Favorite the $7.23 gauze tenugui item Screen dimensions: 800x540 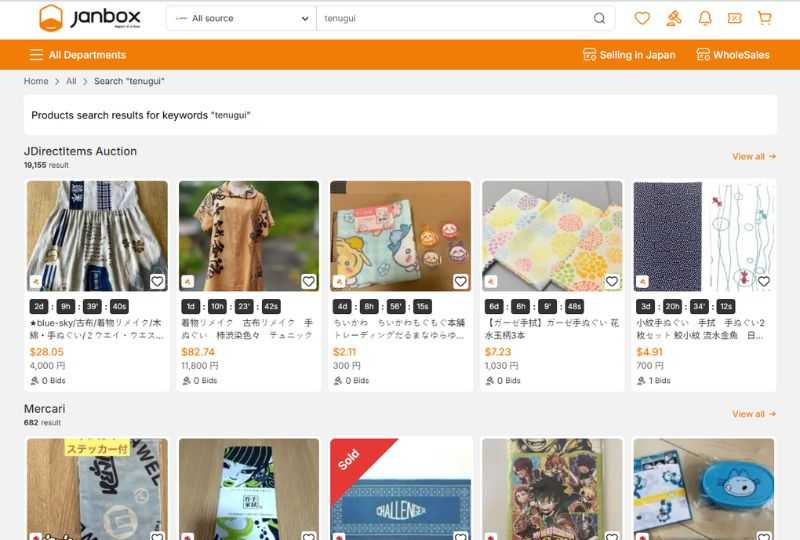612,281
